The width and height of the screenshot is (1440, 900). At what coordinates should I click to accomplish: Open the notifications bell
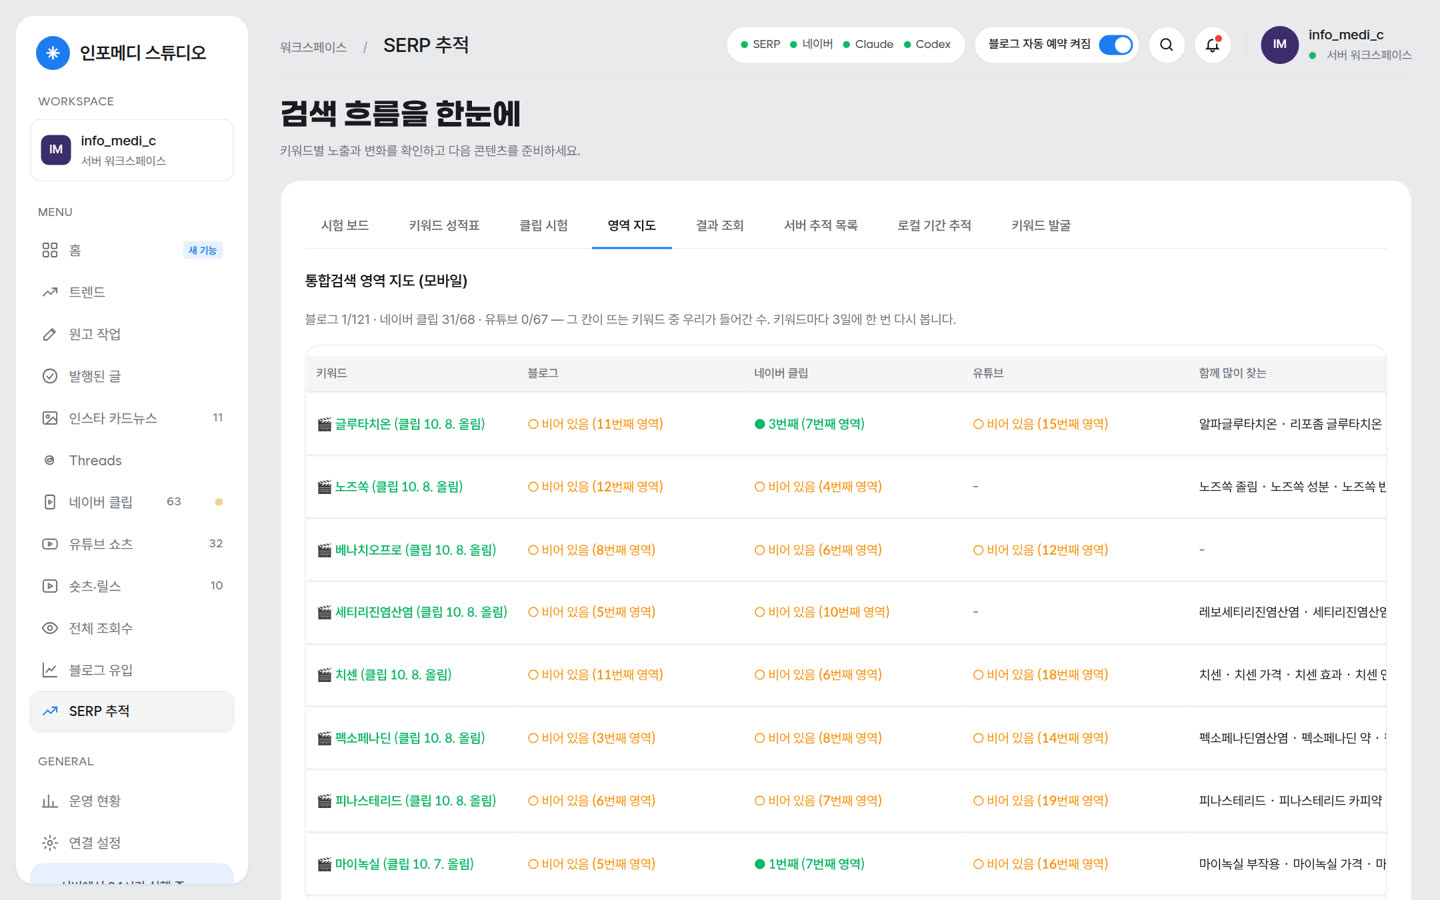click(1213, 45)
